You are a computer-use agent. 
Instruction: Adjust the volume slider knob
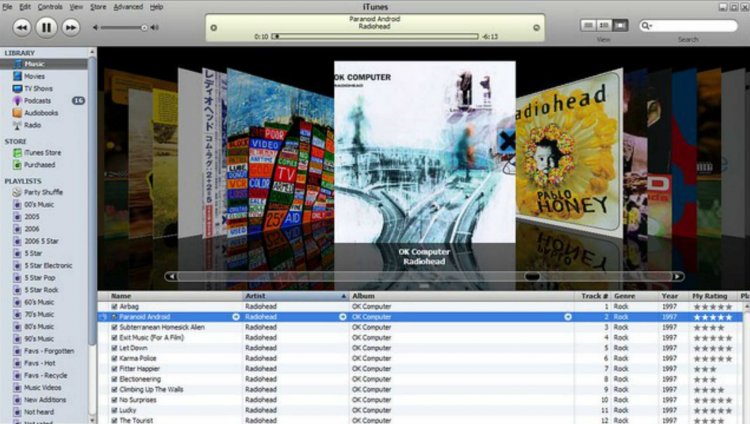coord(144,28)
